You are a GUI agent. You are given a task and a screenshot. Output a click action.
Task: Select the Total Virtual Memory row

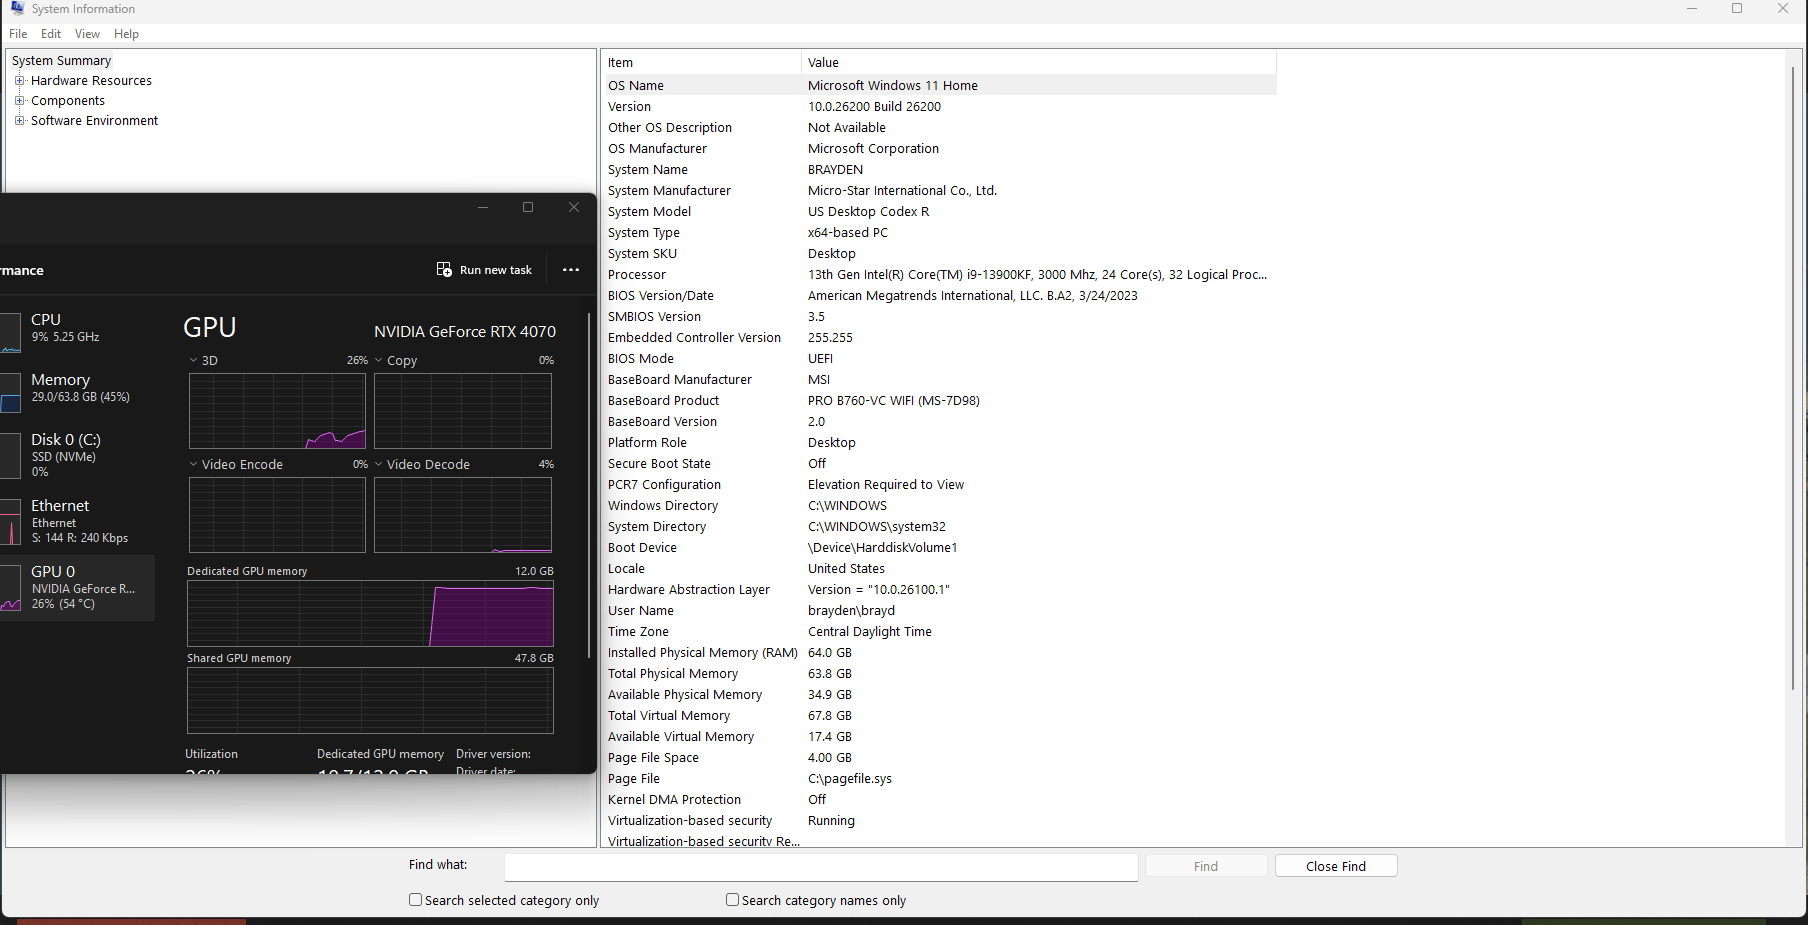click(939, 716)
